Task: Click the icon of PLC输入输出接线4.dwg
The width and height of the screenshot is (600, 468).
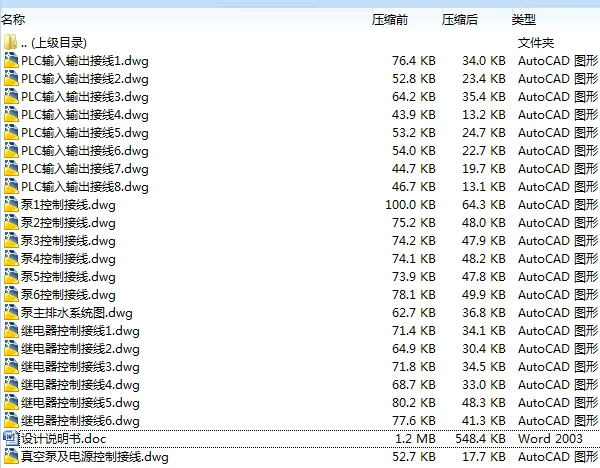Action: click(11, 114)
